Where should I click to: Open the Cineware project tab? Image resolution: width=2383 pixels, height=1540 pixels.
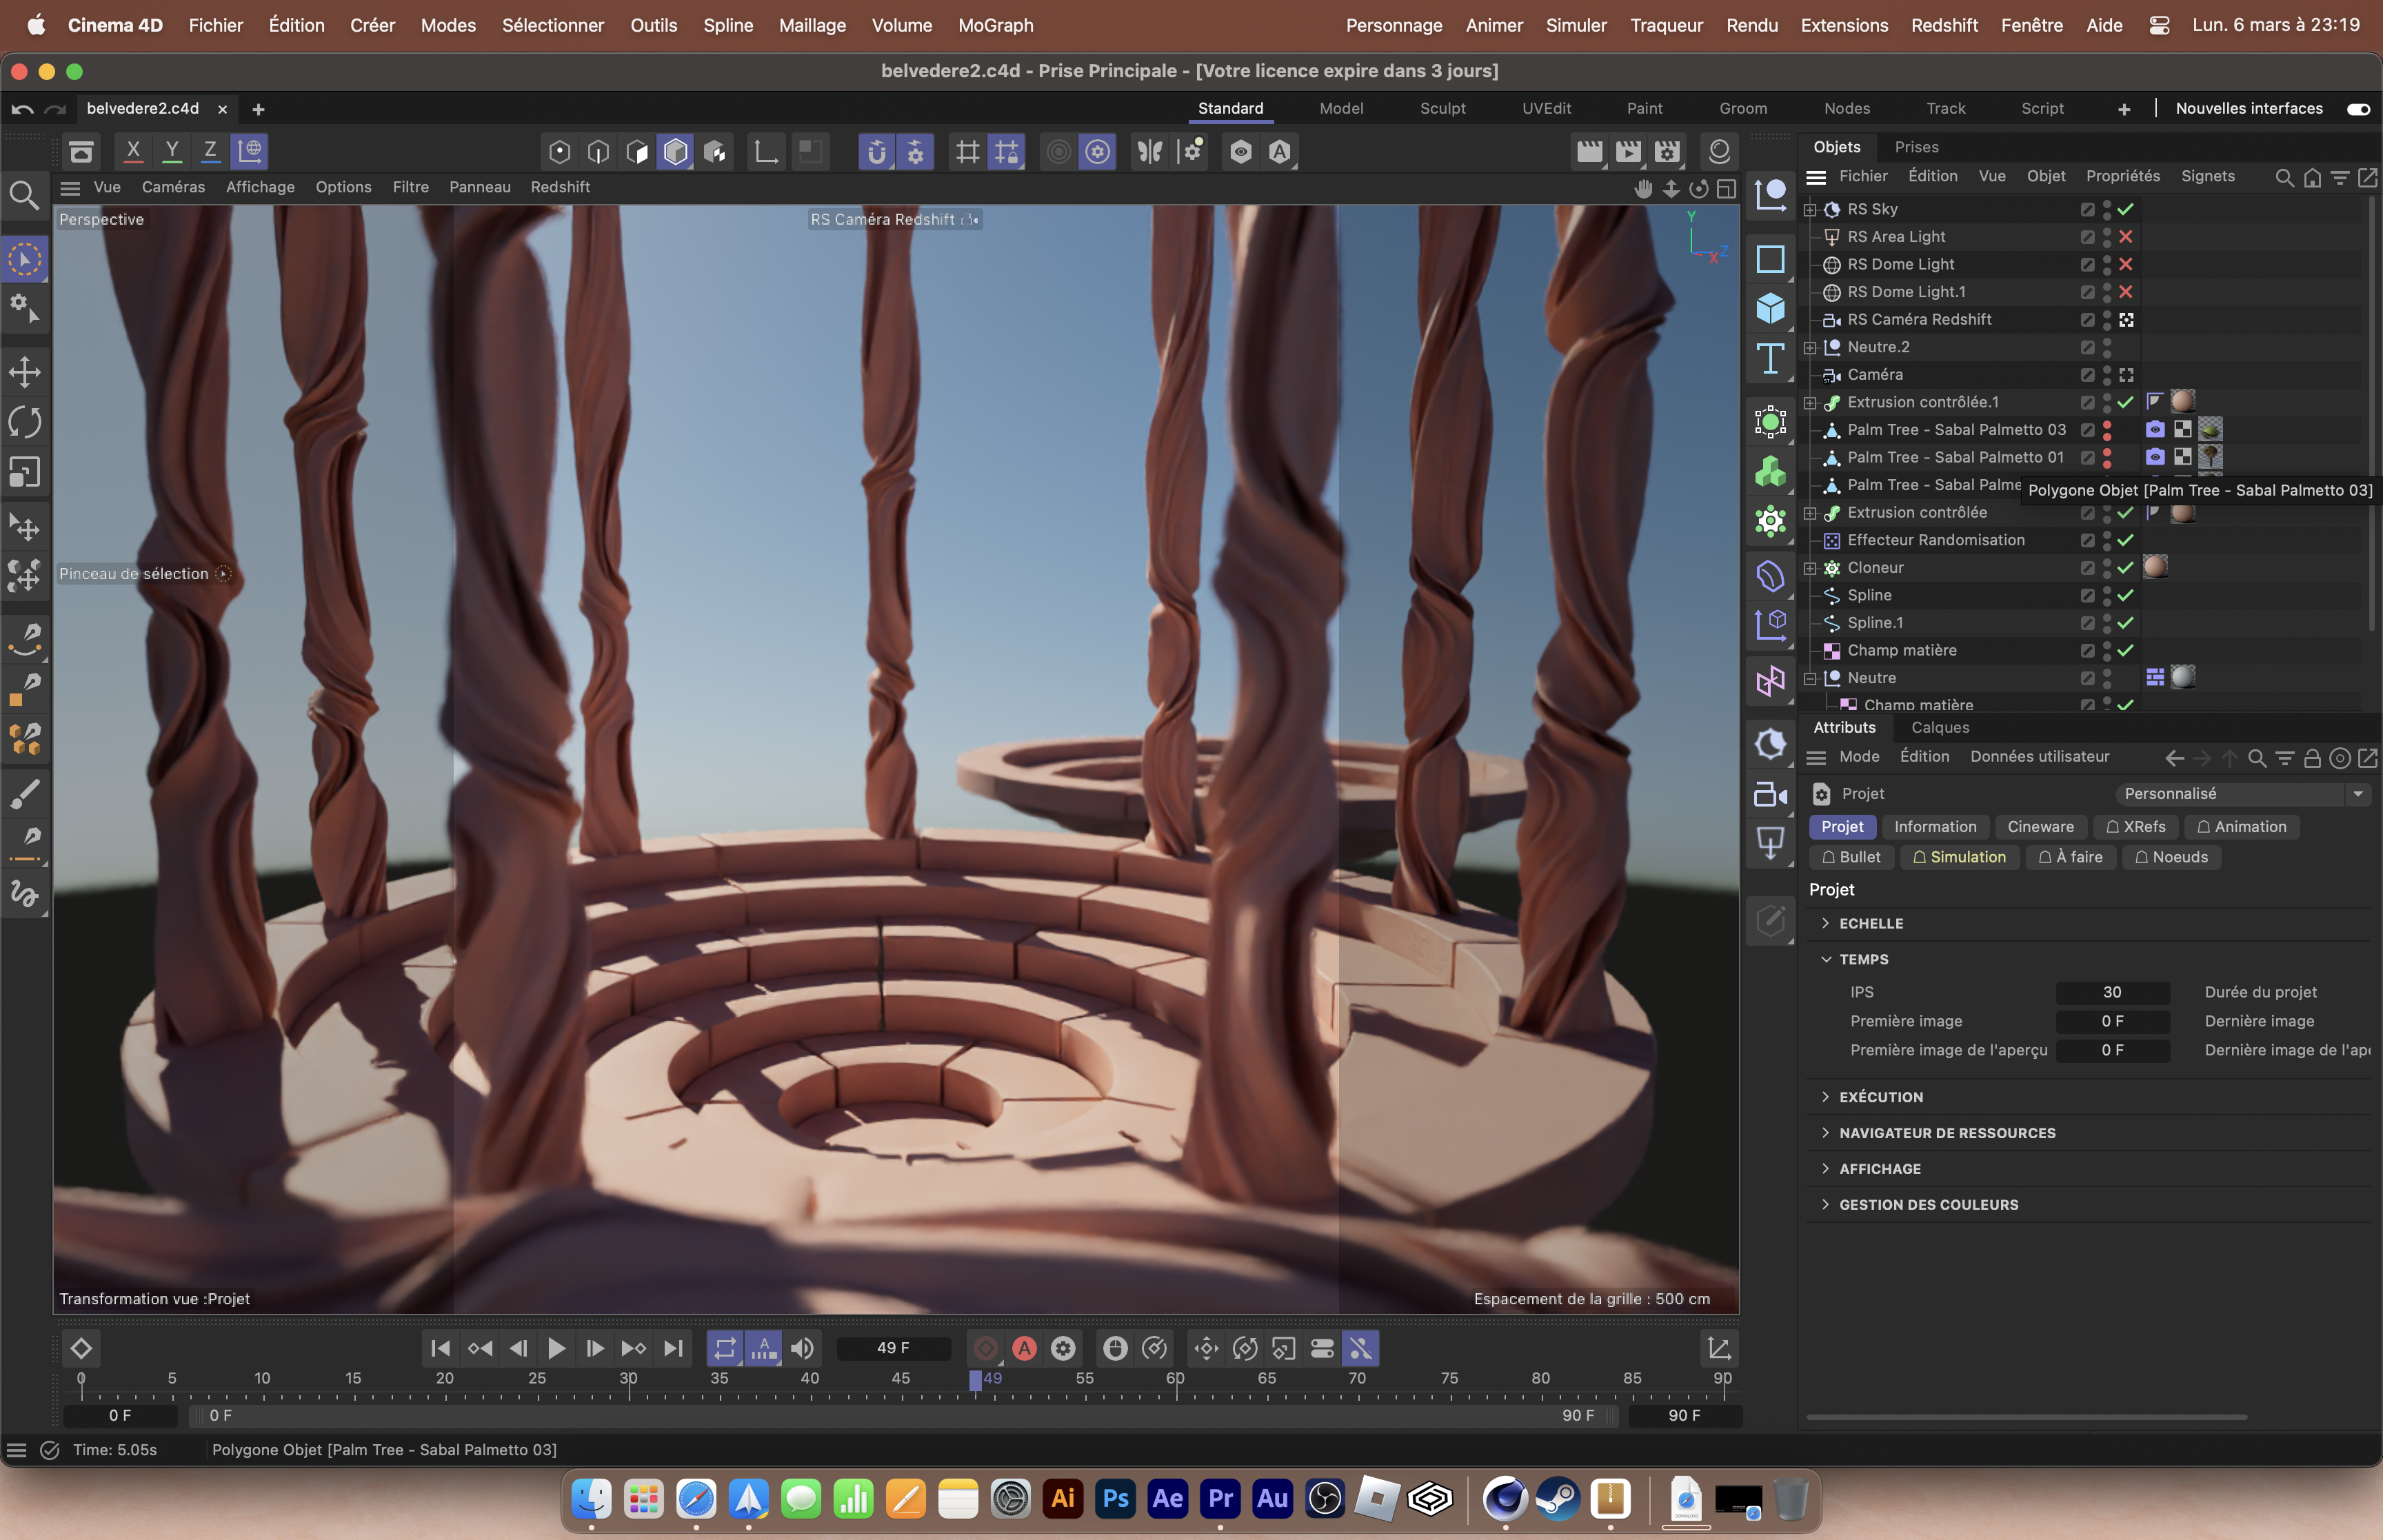[2040, 827]
